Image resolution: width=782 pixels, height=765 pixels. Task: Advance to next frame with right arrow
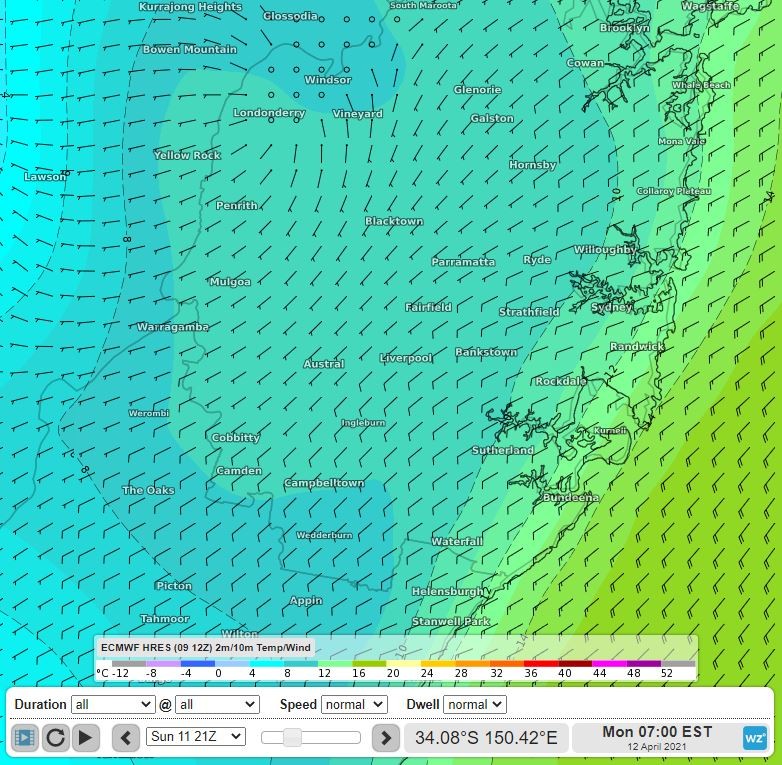385,738
